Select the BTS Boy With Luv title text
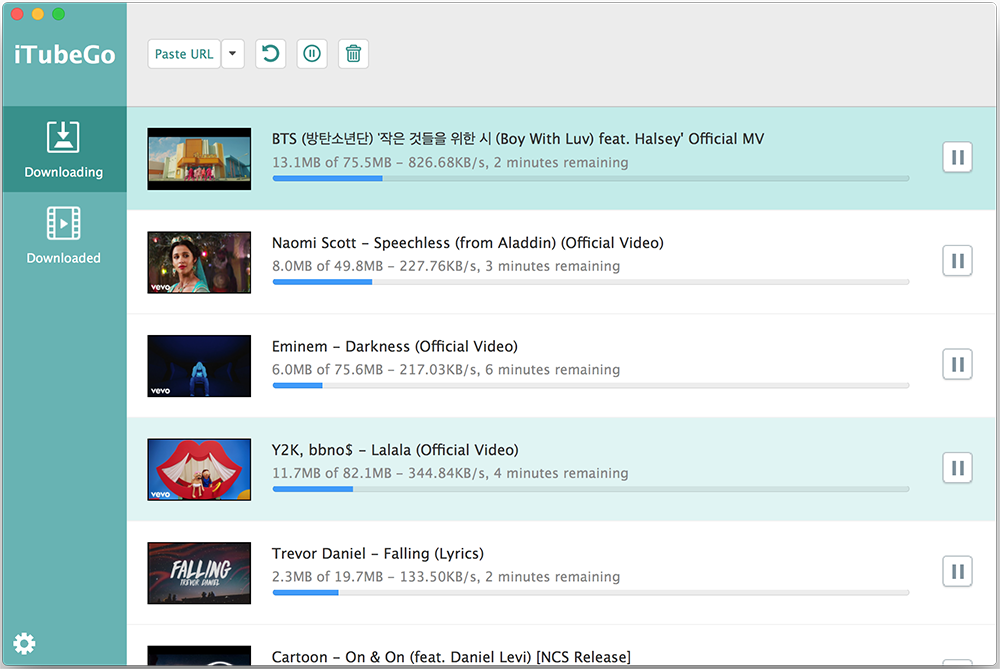 (x=518, y=139)
